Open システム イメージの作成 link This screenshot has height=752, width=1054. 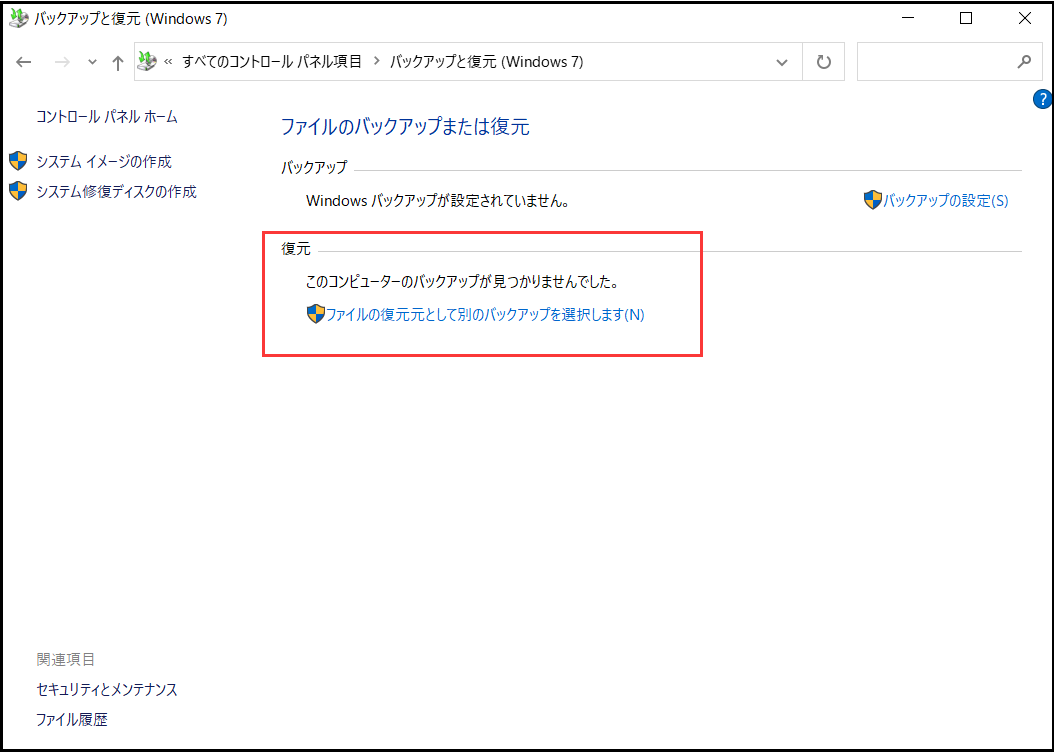coord(104,161)
